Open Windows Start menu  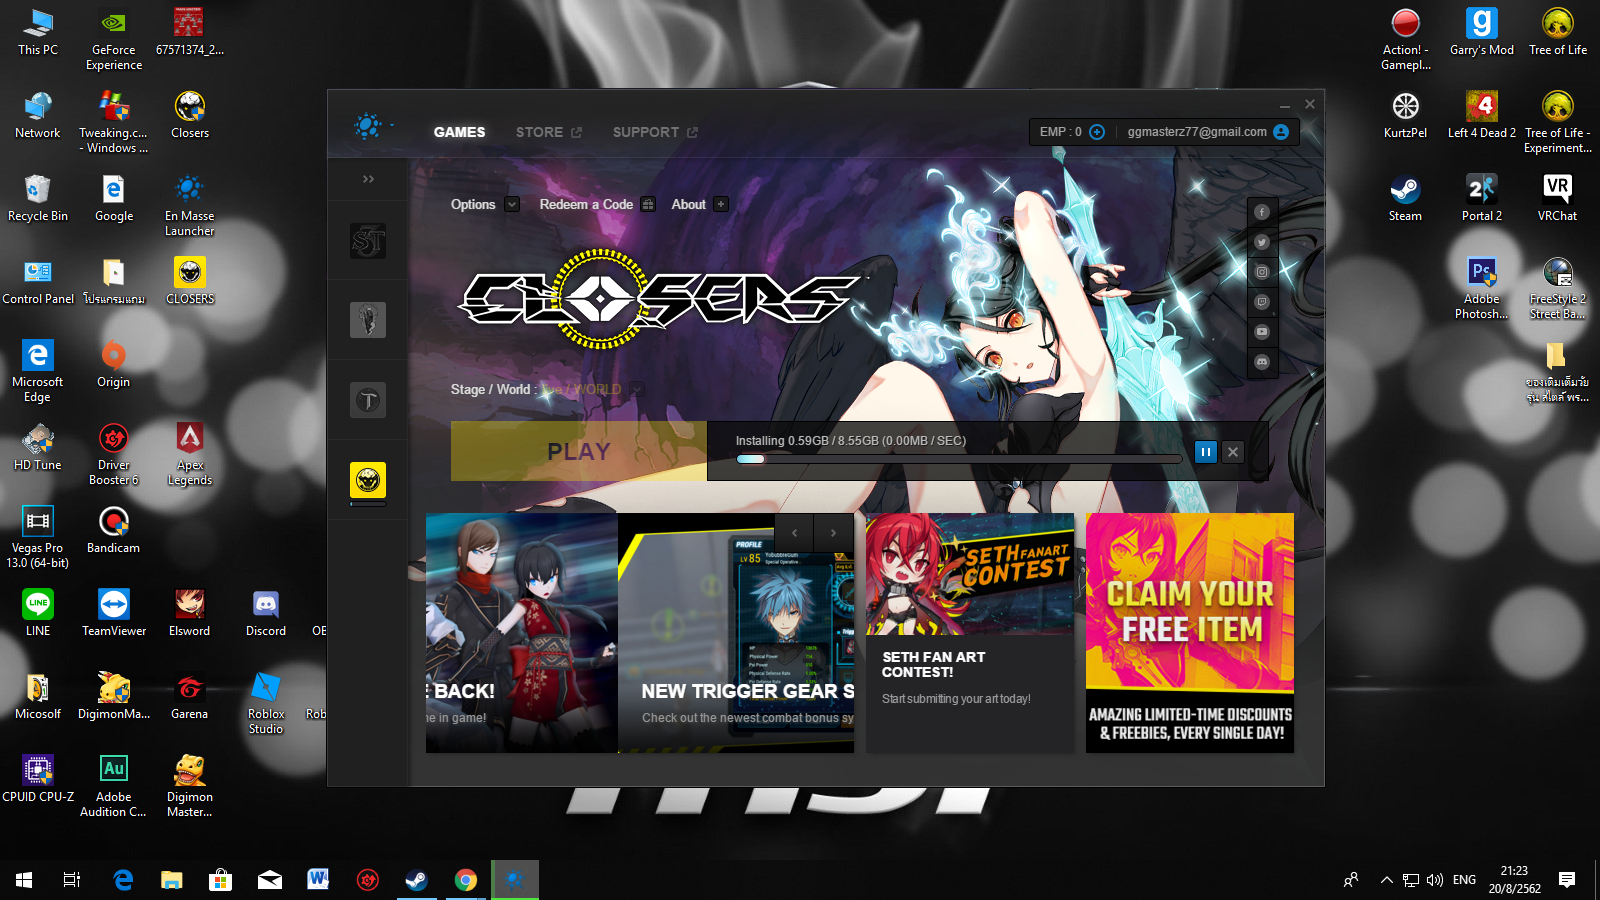point(24,880)
